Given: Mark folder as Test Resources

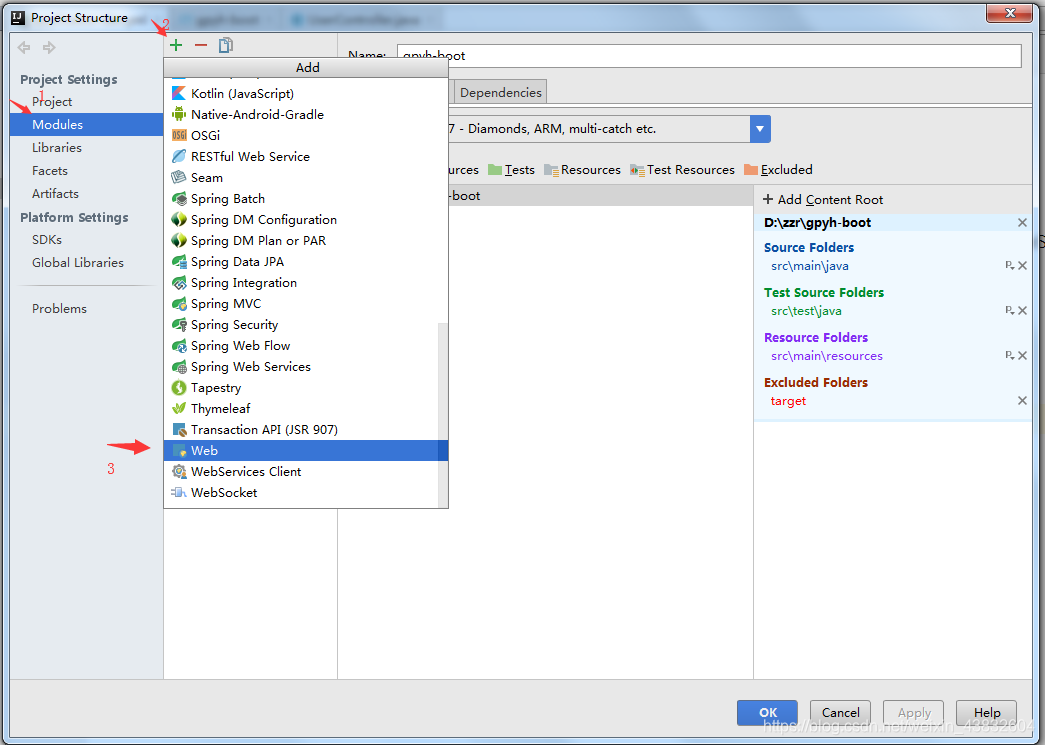Looking at the screenshot, I should [682, 170].
